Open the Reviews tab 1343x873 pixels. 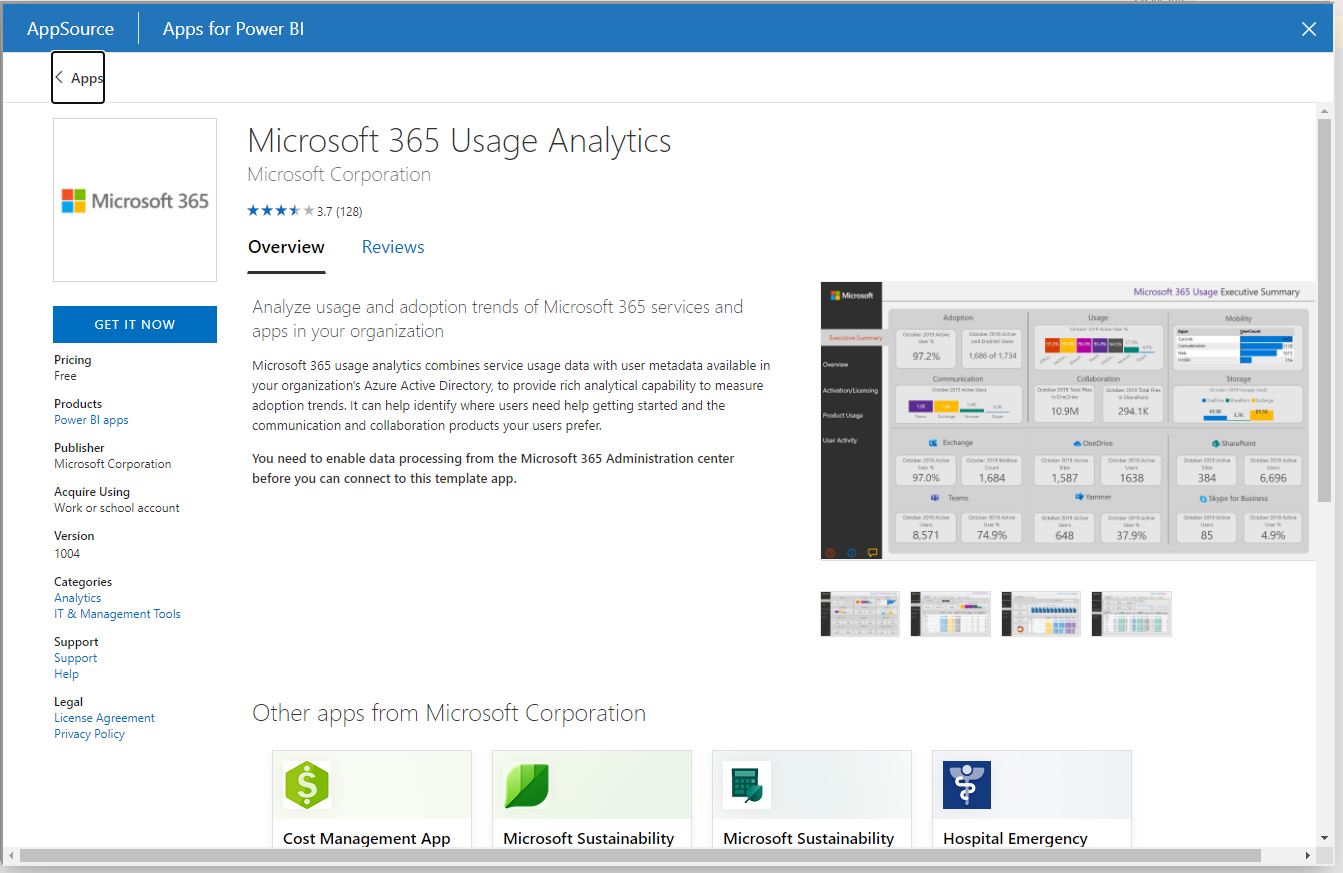[393, 247]
